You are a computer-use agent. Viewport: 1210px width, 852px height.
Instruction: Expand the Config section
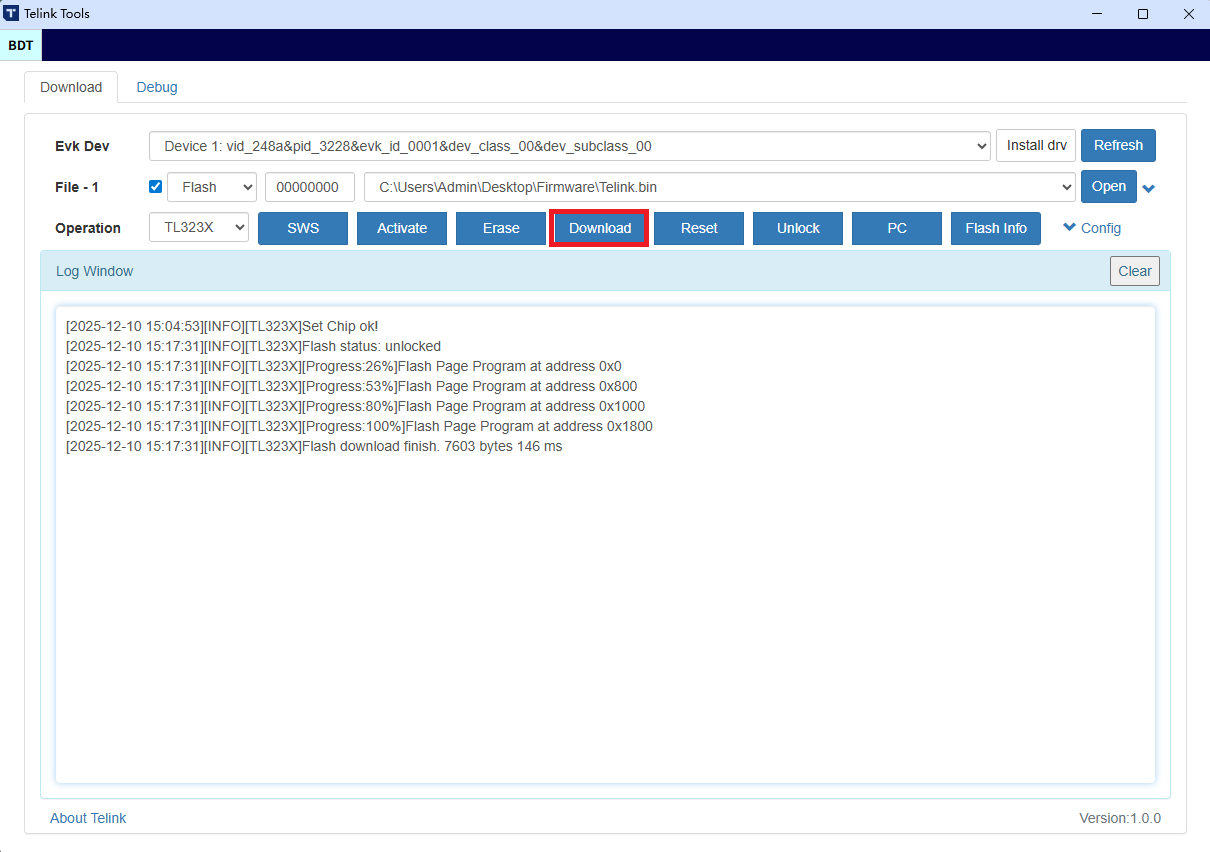click(1092, 228)
